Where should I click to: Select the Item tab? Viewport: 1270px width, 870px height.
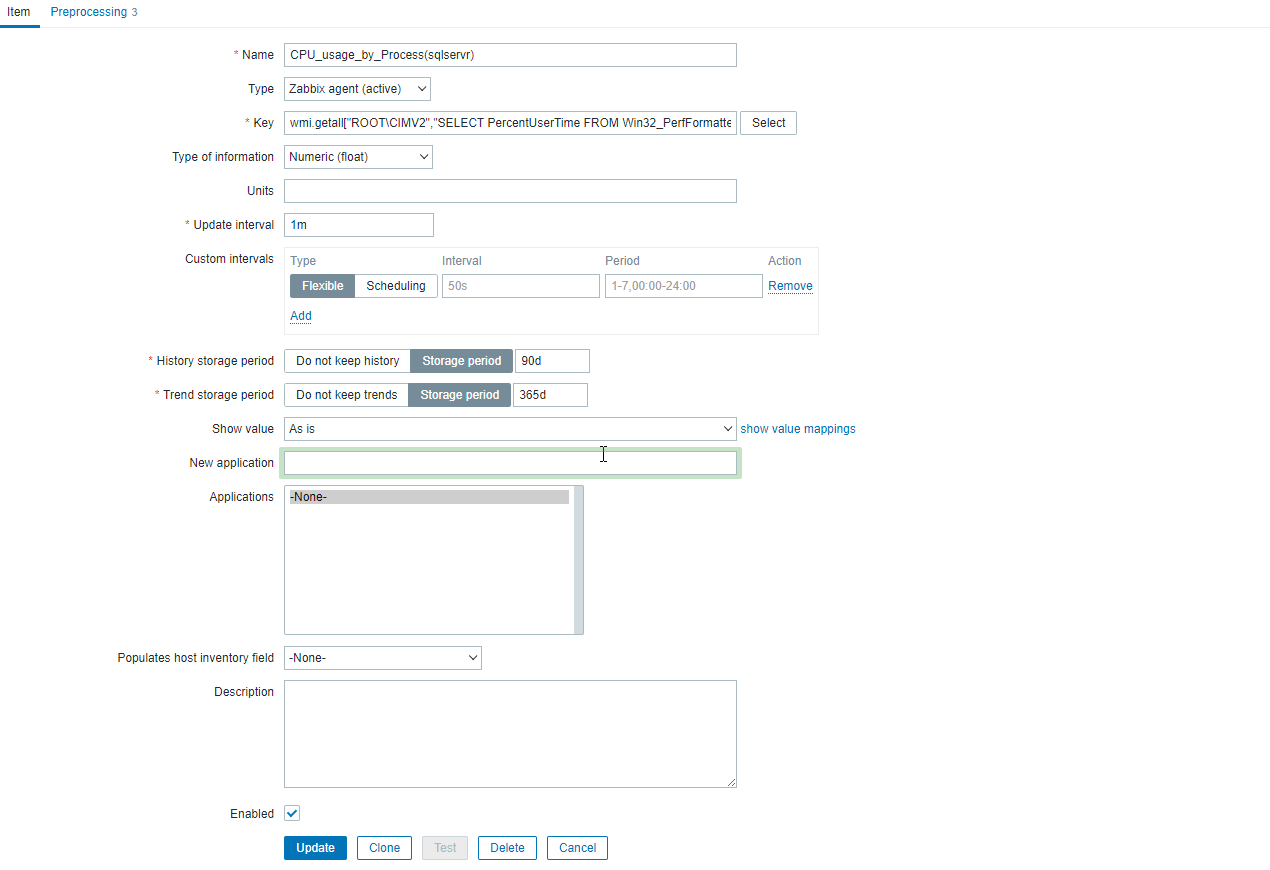[x=19, y=12]
